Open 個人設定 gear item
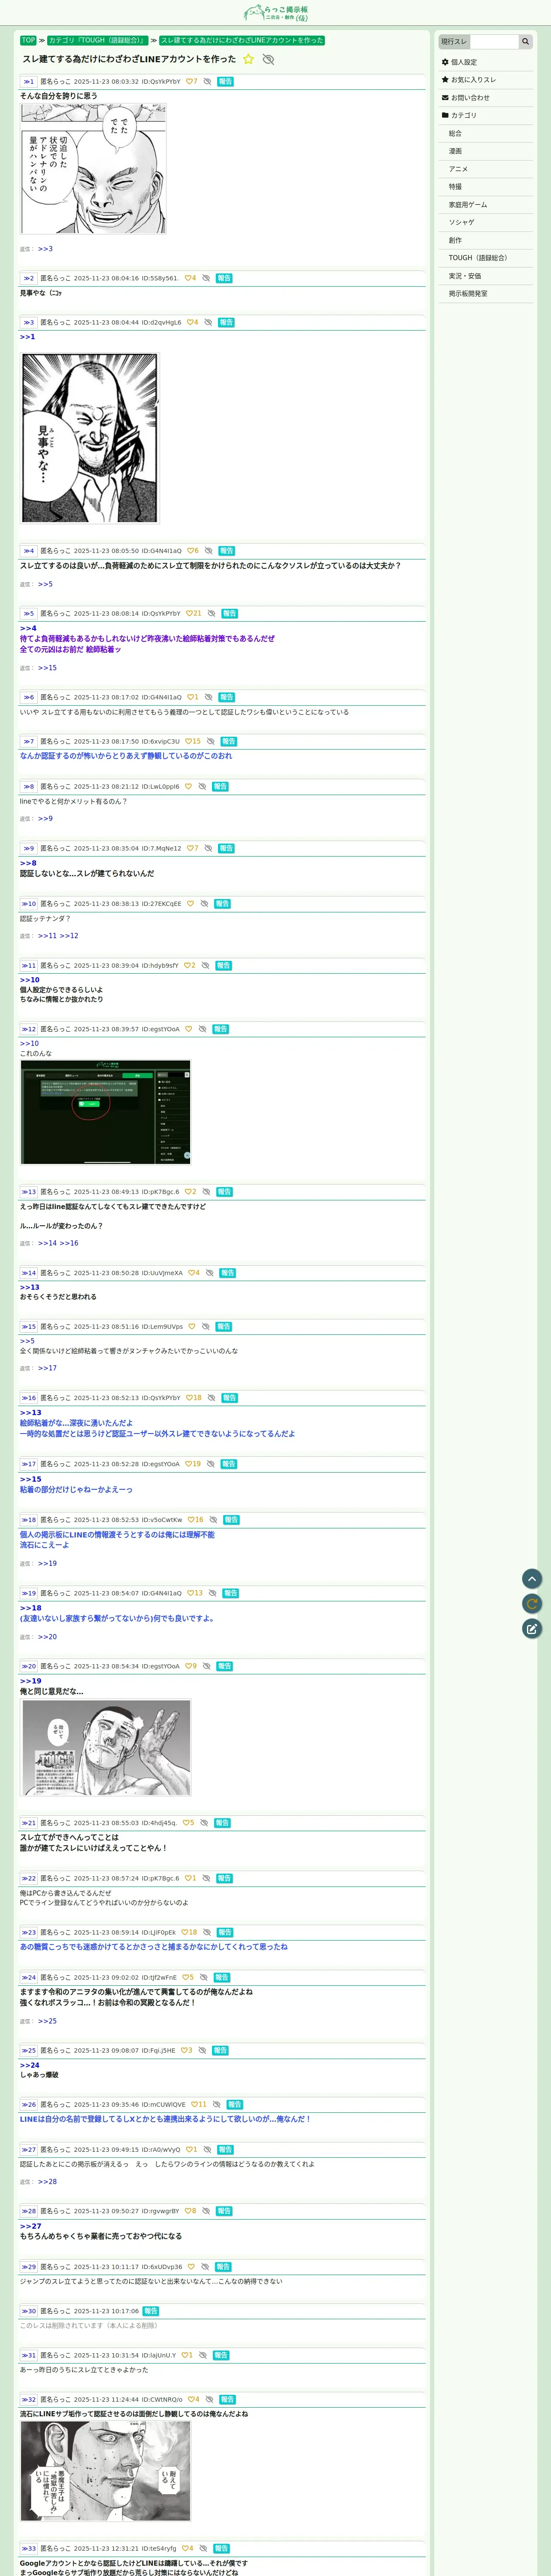The width and height of the screenshot is (551, 2576). point(486,62)
